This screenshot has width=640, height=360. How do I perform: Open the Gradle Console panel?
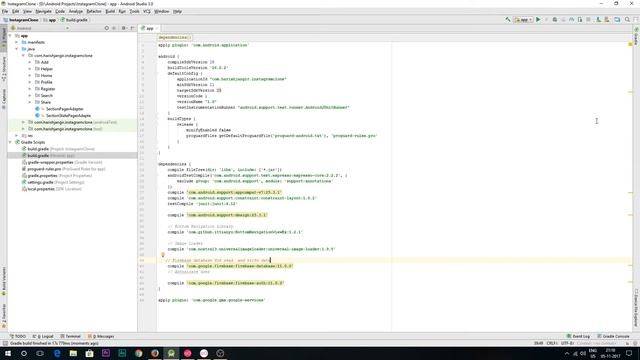click(613, 336)
